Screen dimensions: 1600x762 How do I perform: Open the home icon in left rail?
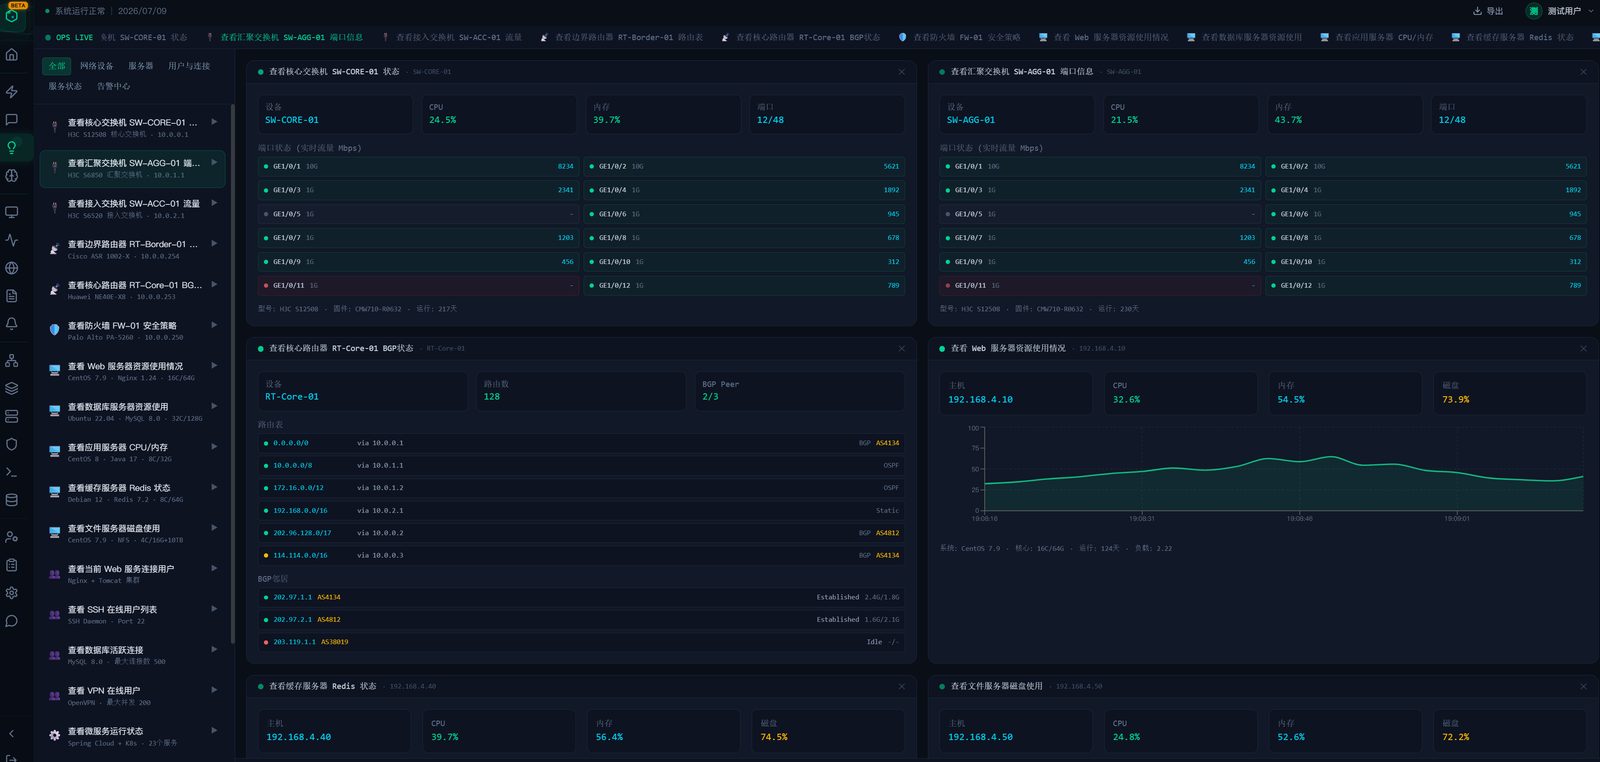12,55
